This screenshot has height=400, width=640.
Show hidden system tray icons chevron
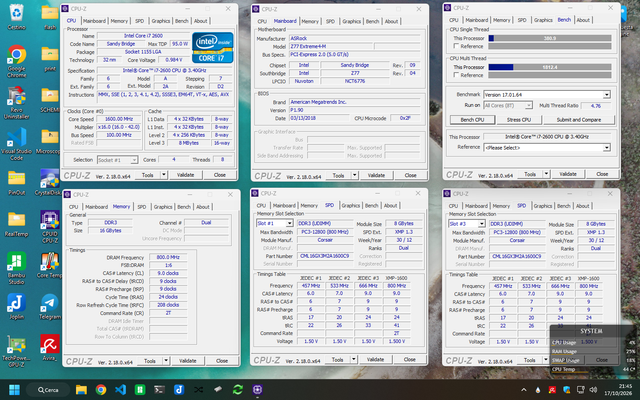click(x=524, y=390)
